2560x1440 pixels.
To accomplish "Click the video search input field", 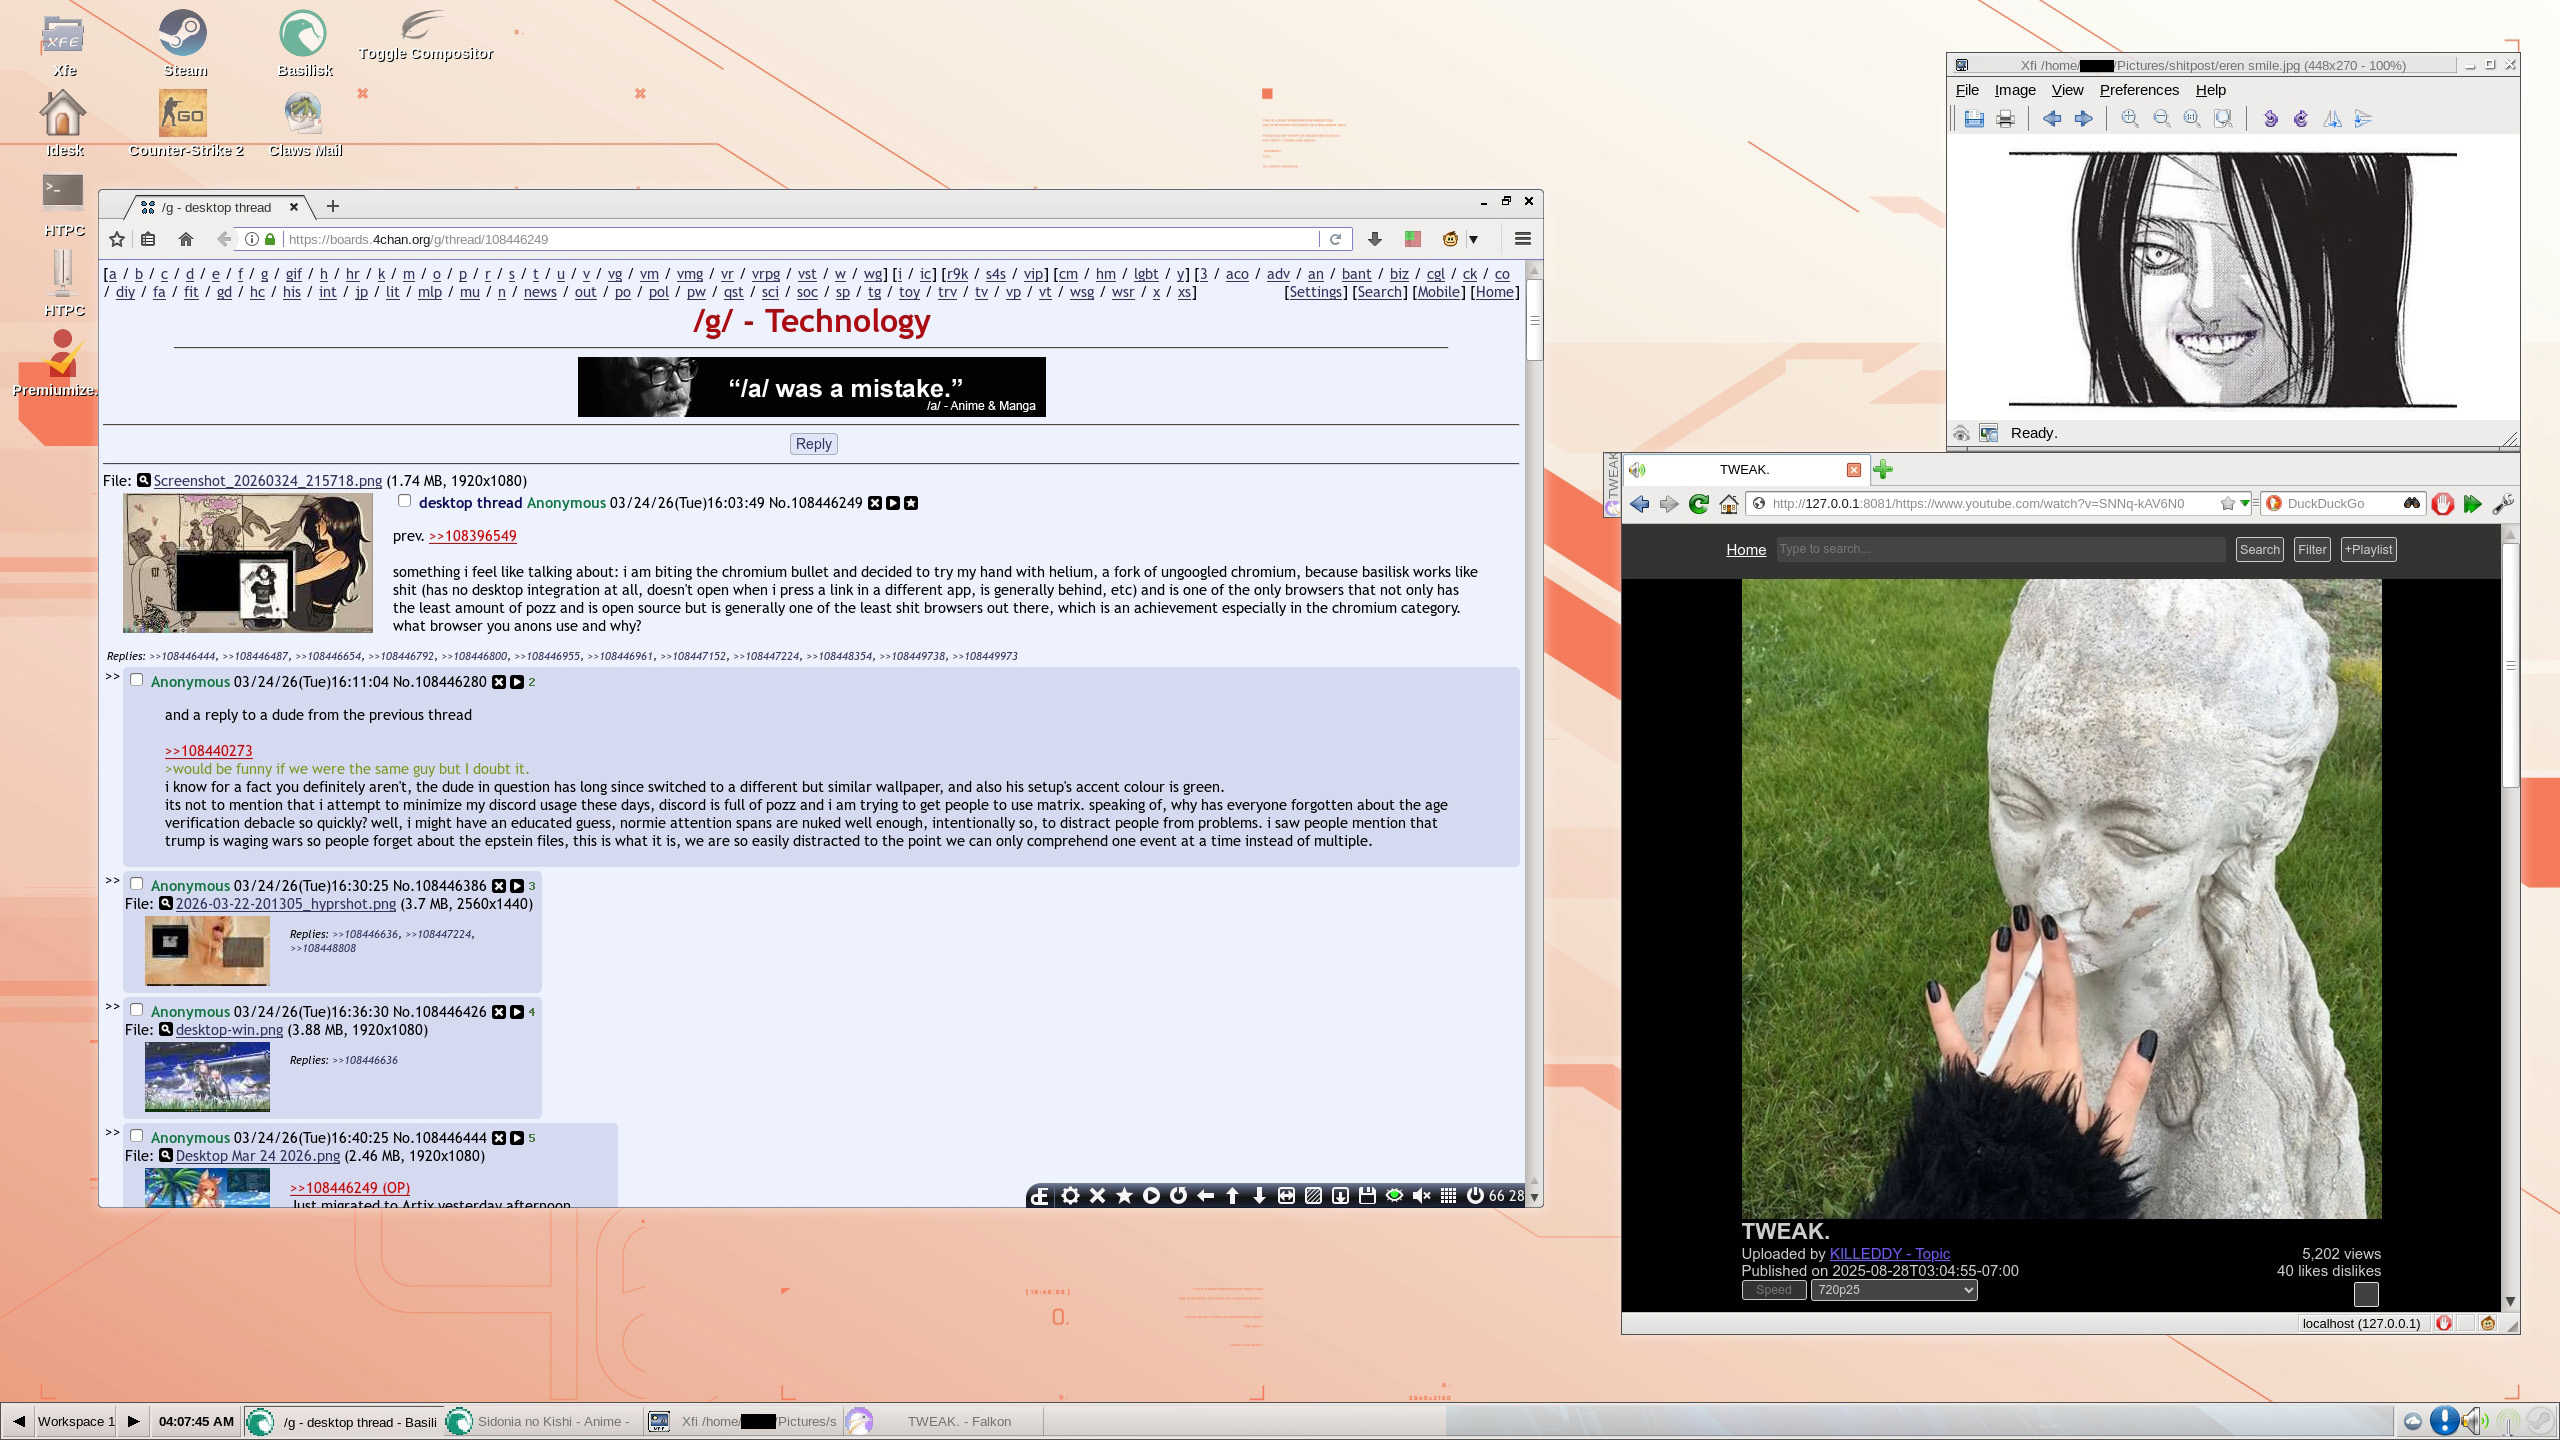I will coord(2000,549).
